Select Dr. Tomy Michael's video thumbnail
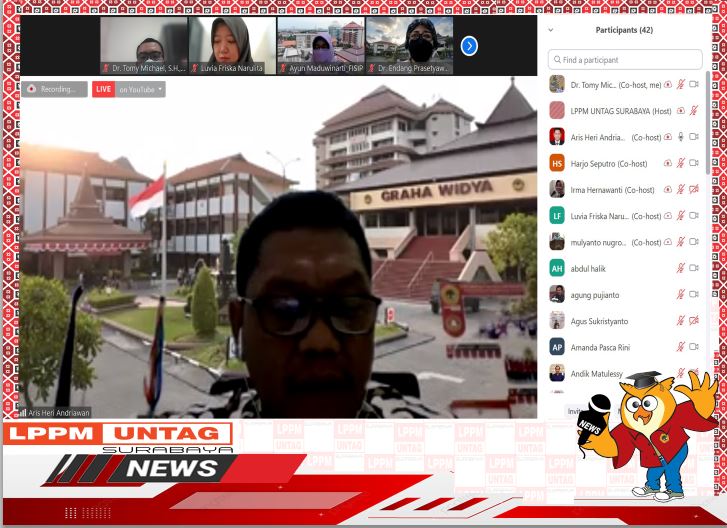Image resolution: width=727 pixels, height=528 pixels. 144,45
